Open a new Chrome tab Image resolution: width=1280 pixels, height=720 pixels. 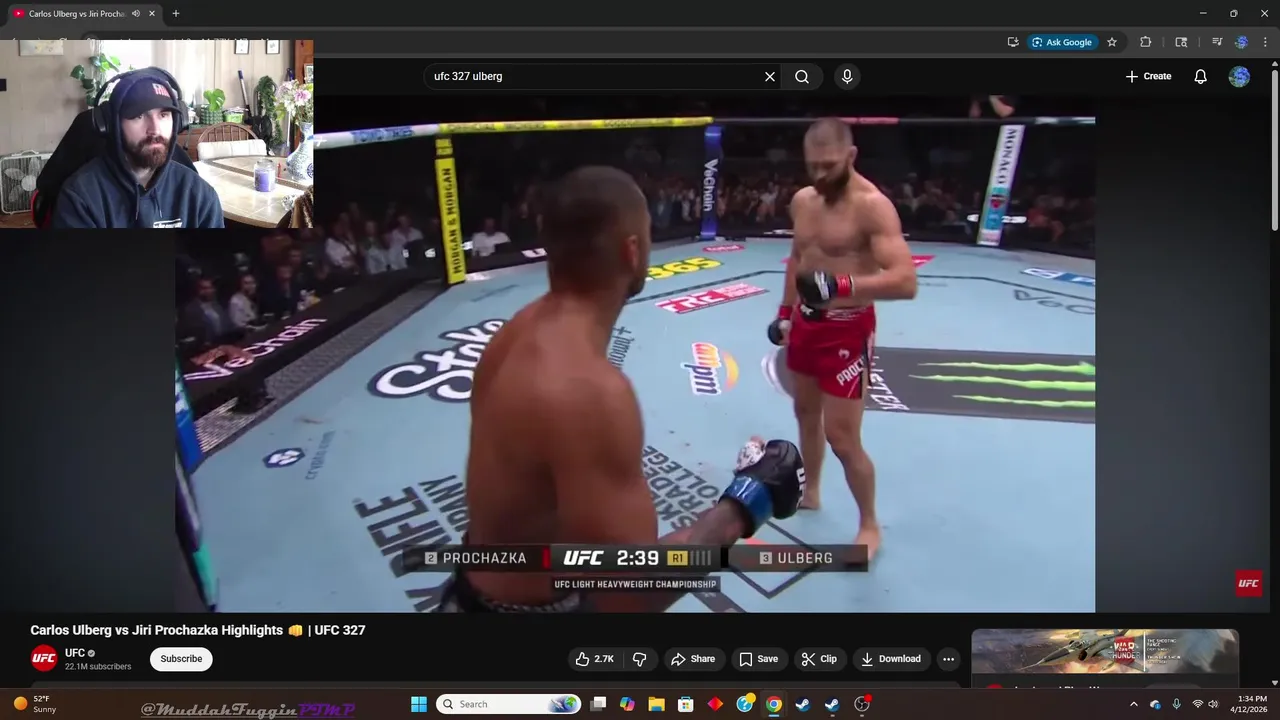176,14
